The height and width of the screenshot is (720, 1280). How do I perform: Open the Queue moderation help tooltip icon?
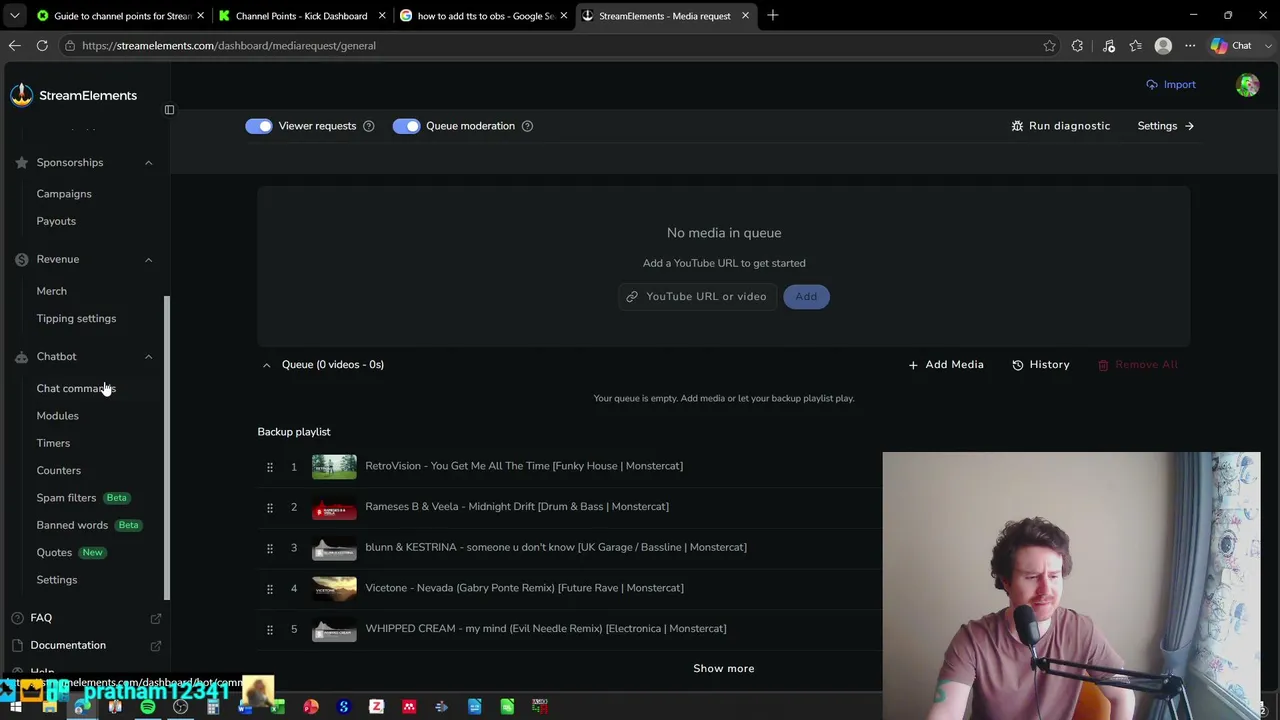point(527,126)
